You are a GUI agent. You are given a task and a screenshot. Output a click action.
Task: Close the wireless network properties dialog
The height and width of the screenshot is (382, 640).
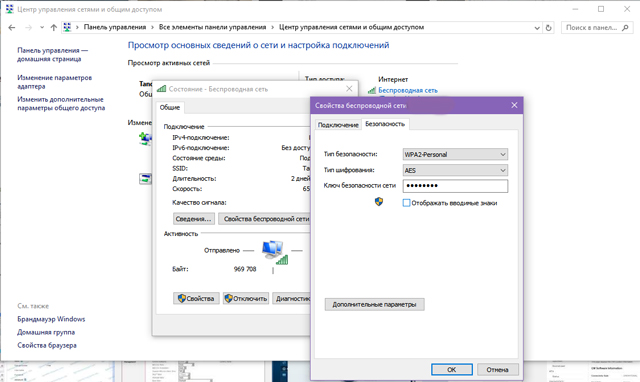[514, 105]
